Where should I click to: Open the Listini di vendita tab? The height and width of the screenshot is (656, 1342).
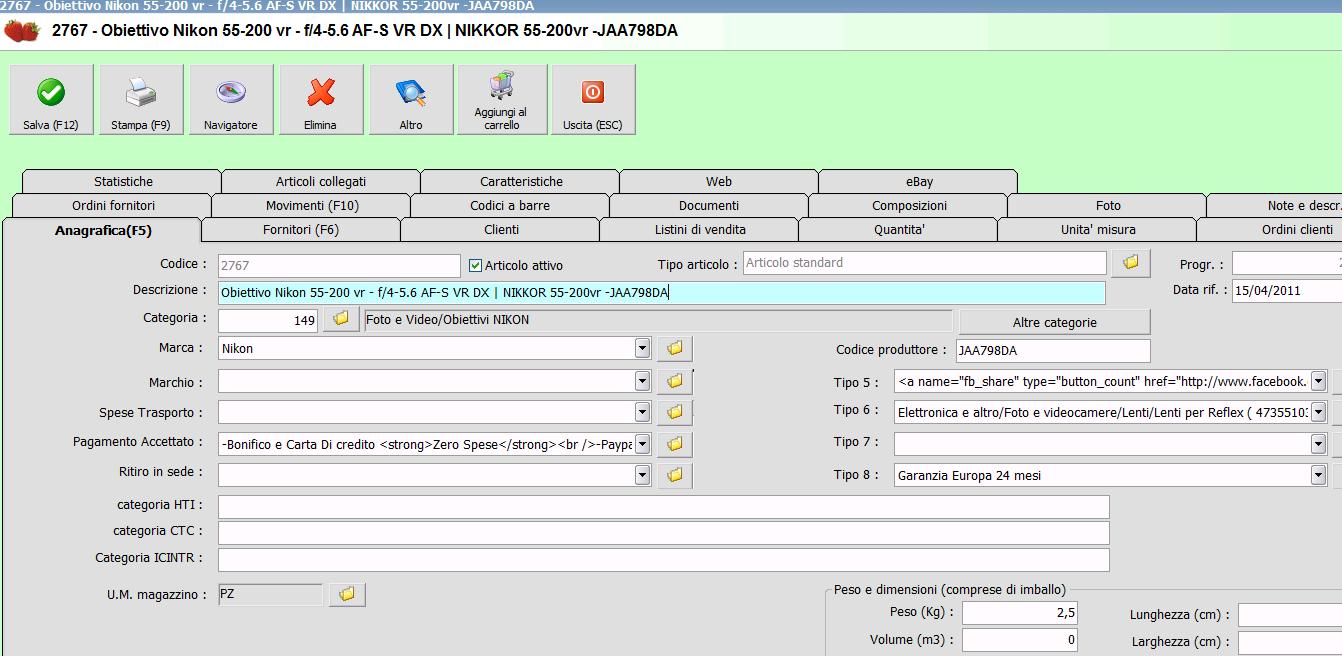(700, 230)
